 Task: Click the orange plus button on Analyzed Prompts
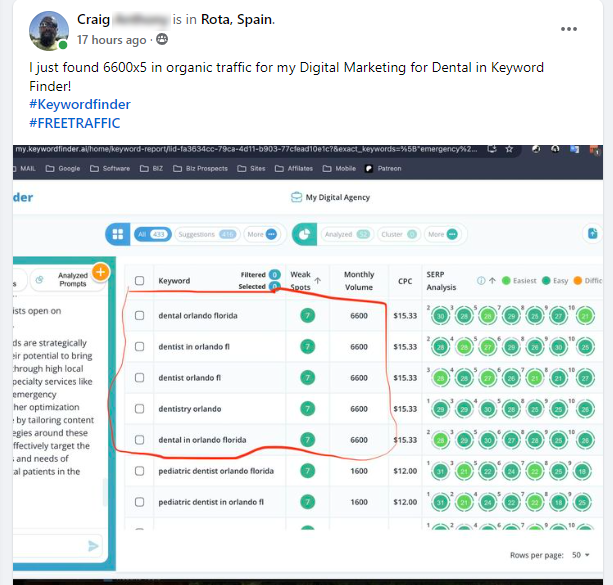click(x=100, y=272)
